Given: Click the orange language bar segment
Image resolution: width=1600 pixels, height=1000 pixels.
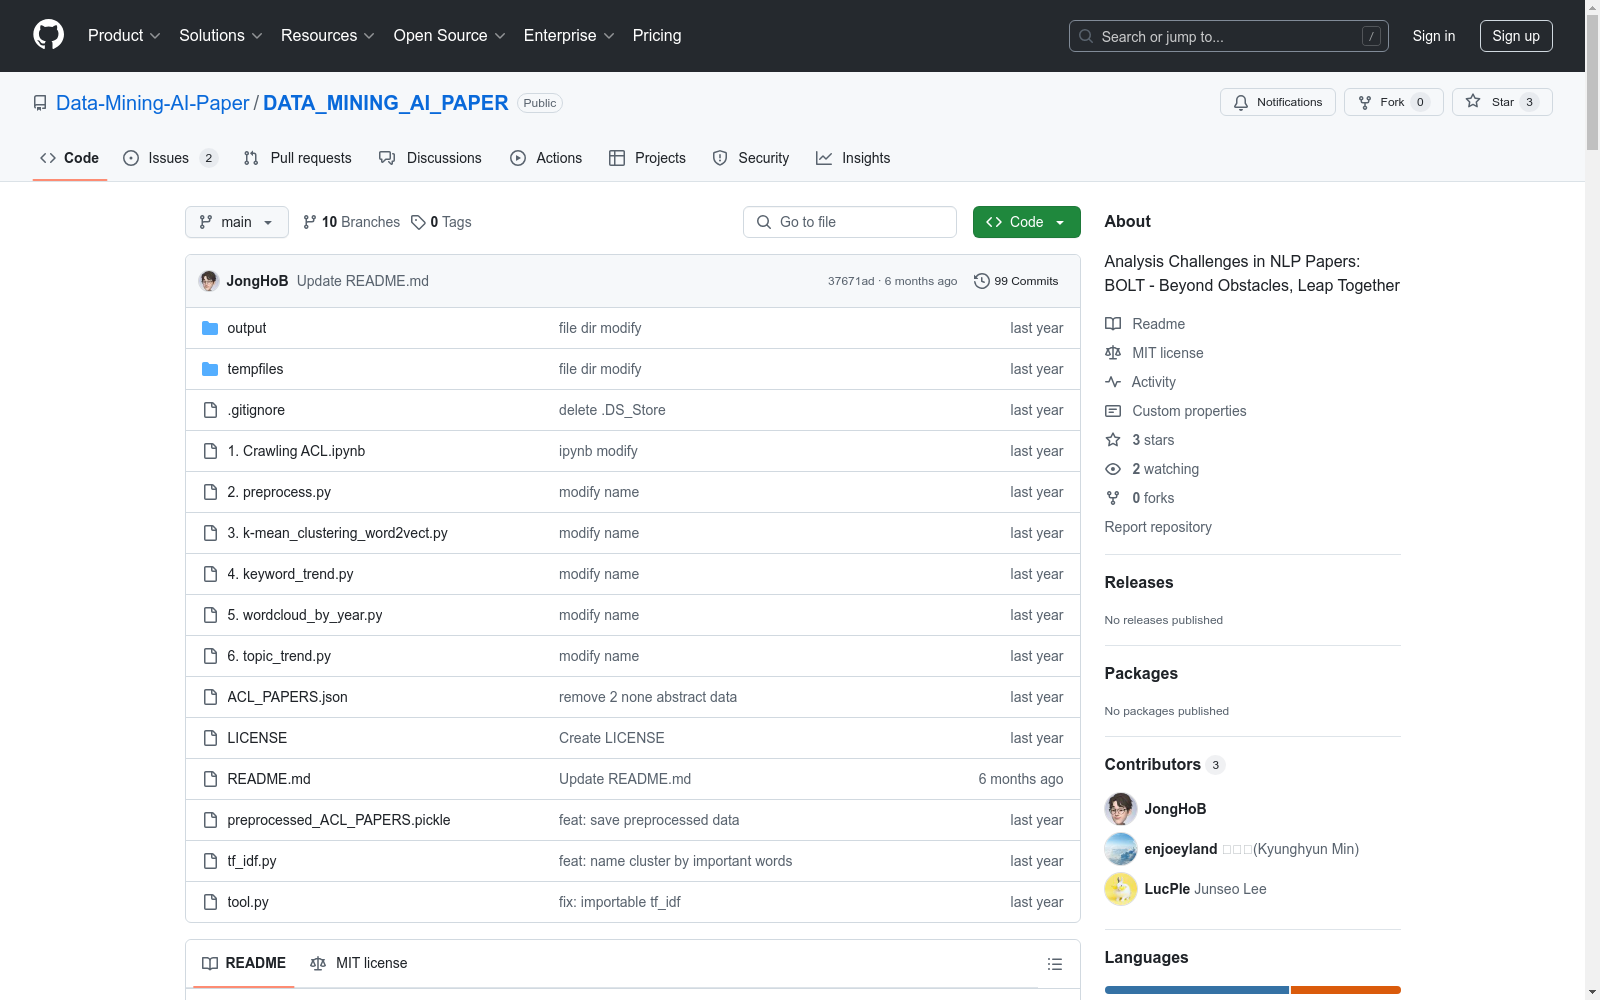Looking at the screenshot, I should tap(1346, 990).
